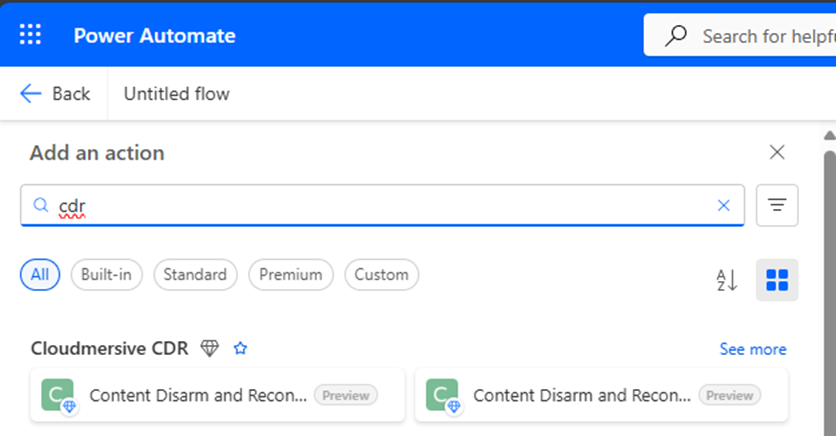
Task: Choose the first Content Disarm and Reconstruction action
Action: tap(198, 395)
